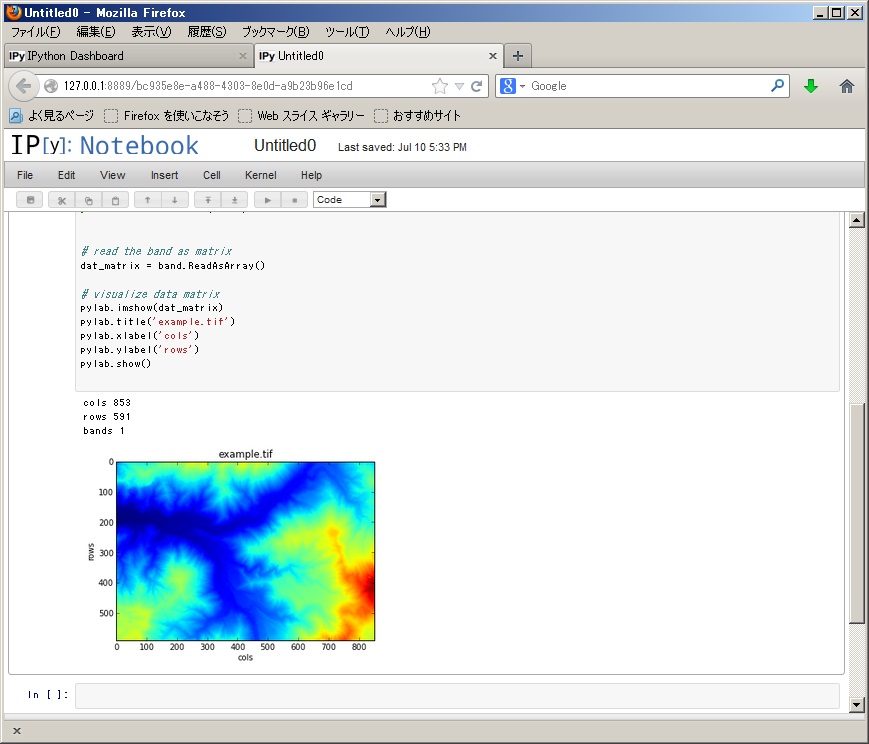Move the cell down with arrow icon
Image resolution: width=869 pixels, height=744 pixels.
point(175,200)
